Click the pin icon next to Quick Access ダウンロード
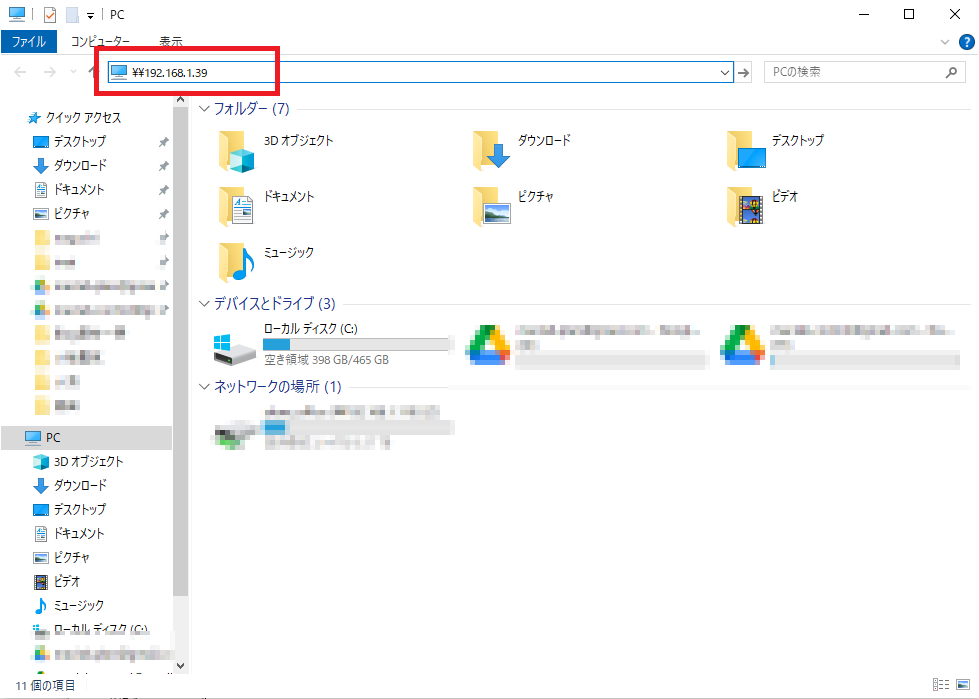Viewport: 979px width, 699px height. click(164, 166)
